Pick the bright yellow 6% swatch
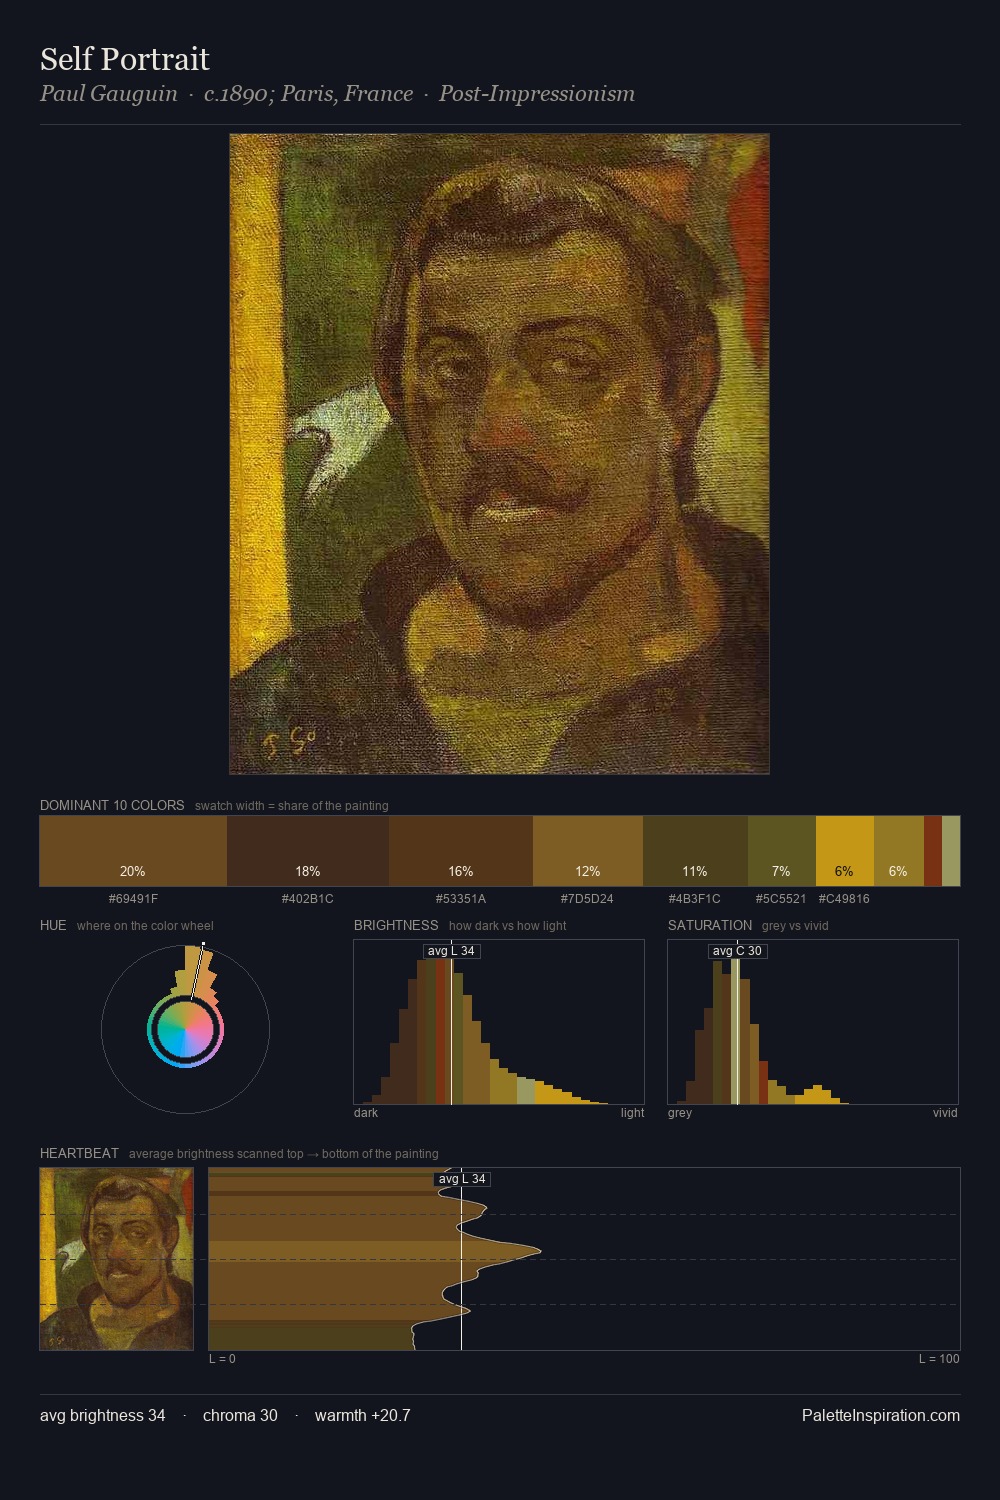Screen dimensions: 1000x1500 pyautogui.click(x=845, y=851)
